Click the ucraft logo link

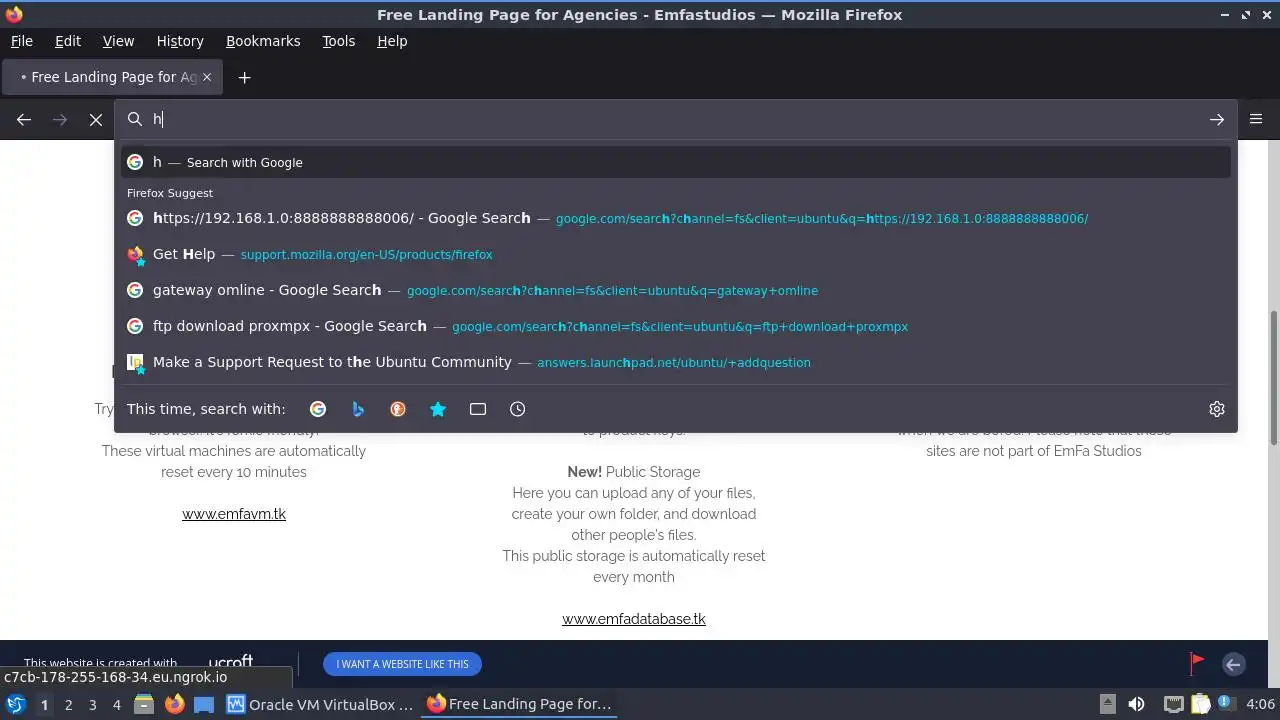230,662
